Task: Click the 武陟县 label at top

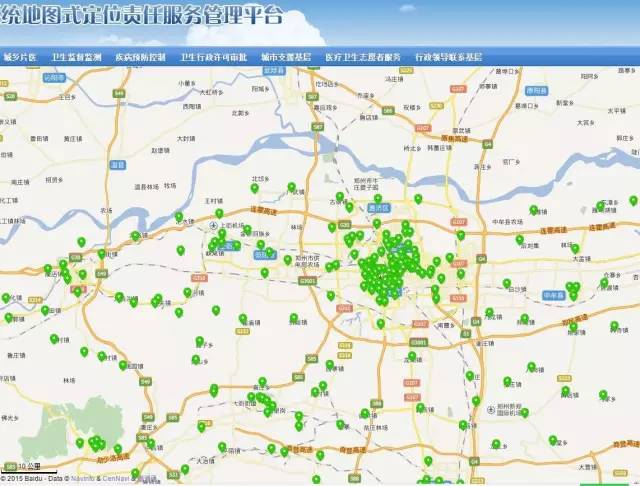Action: 274,70
